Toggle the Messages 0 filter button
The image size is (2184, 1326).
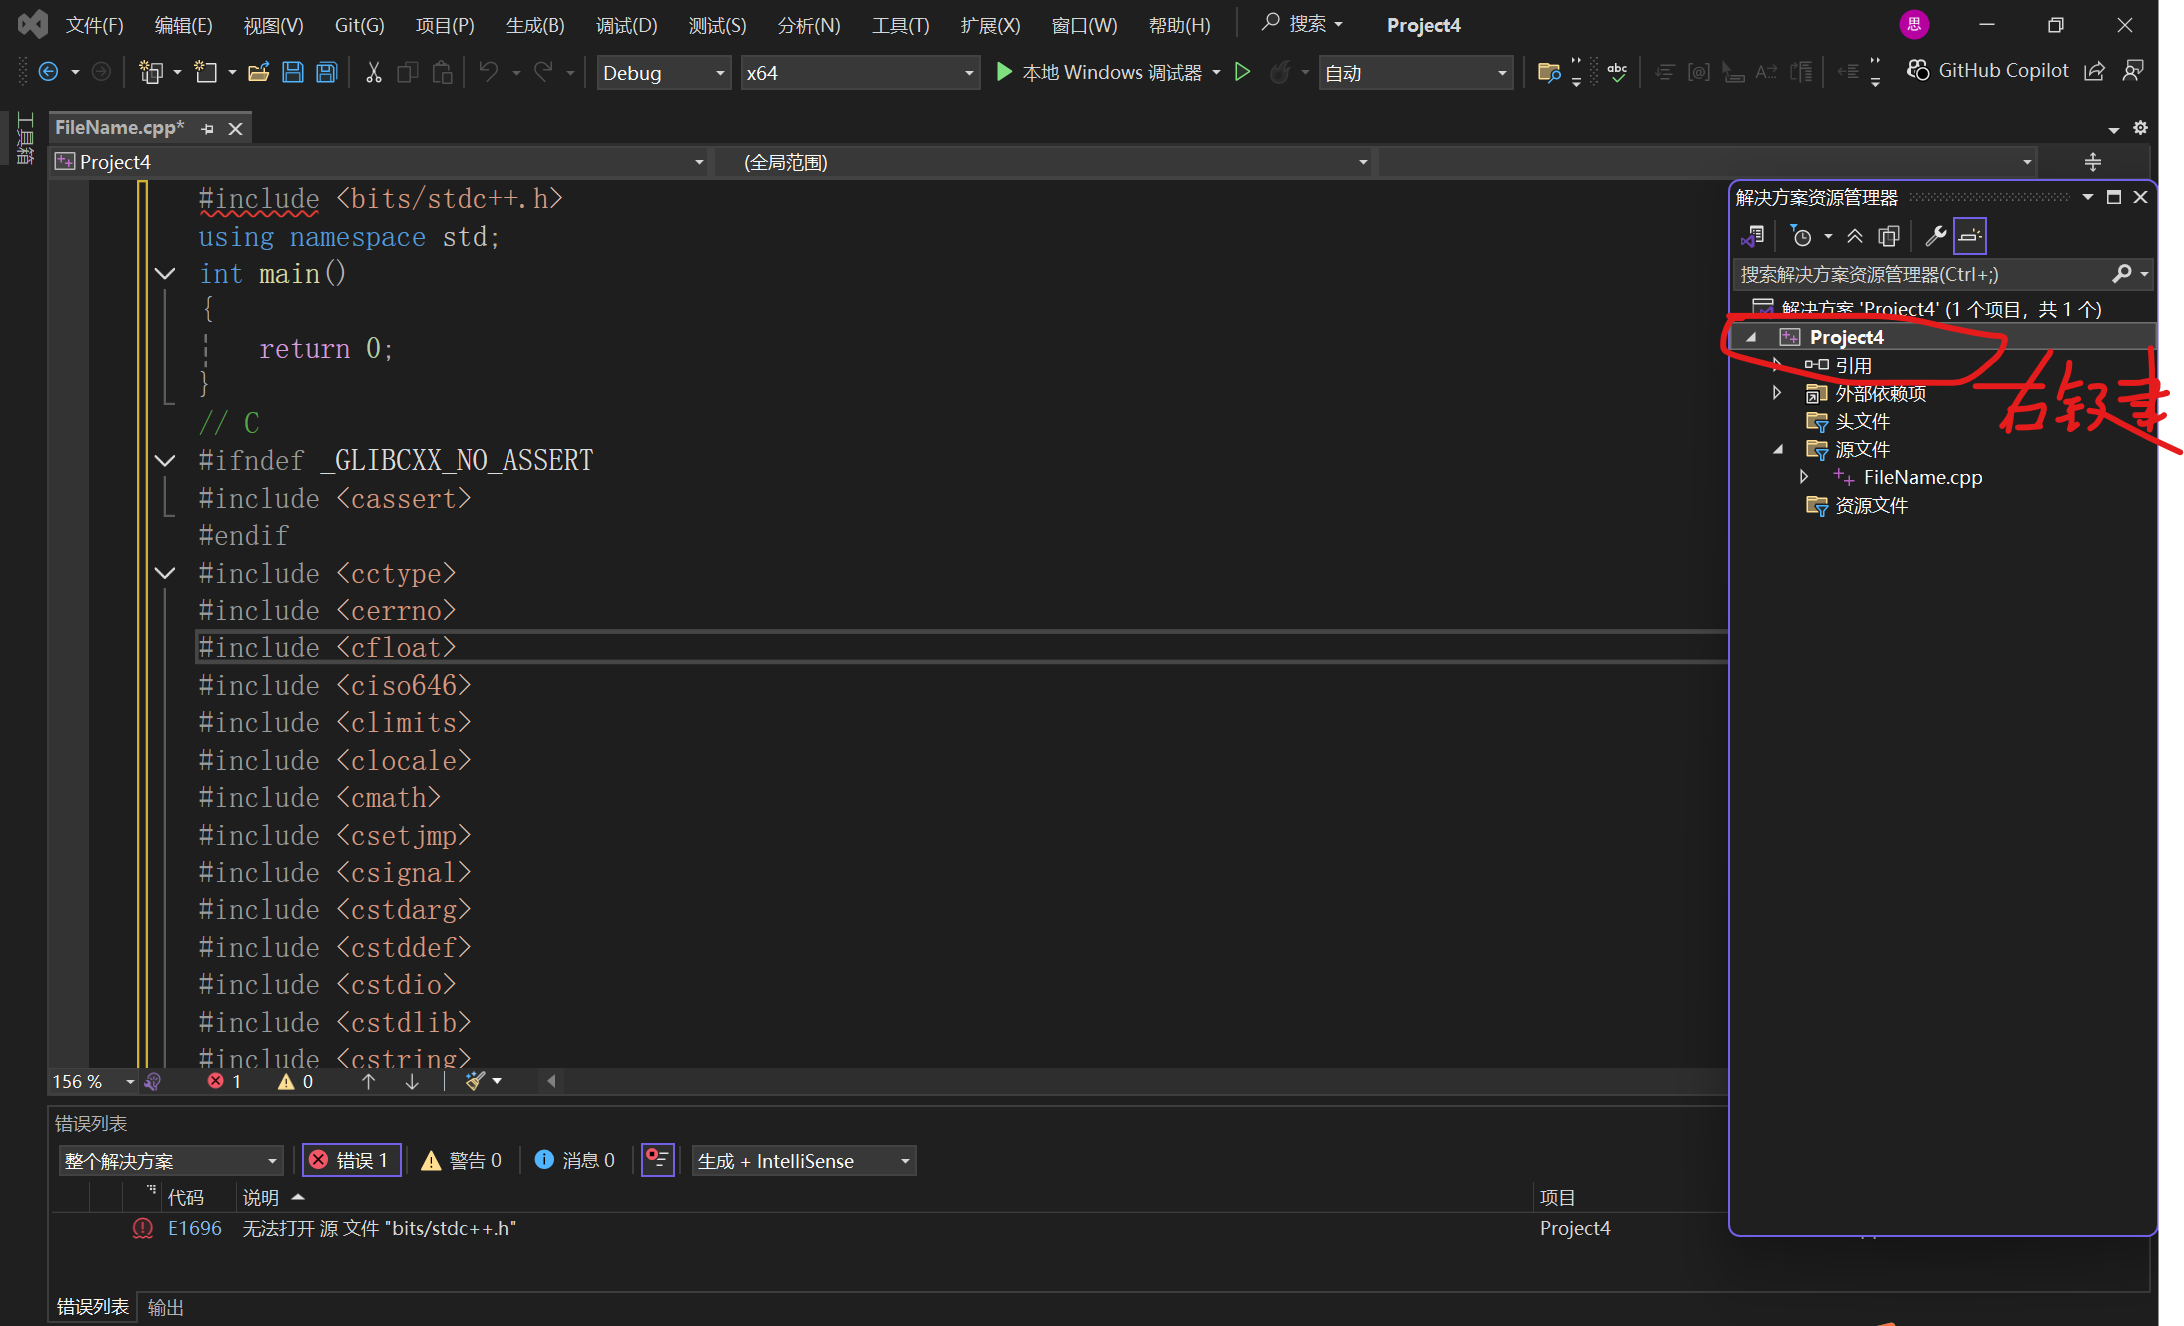click(575, 1160)
